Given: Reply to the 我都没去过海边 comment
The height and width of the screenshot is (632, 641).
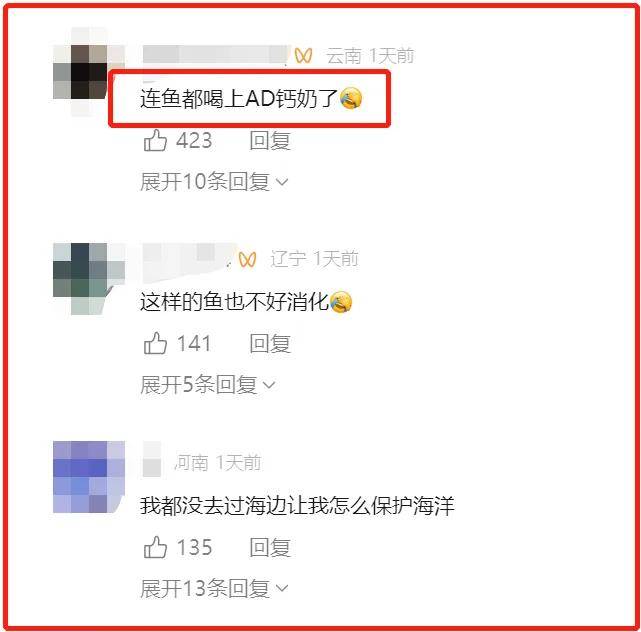Looking at the screenshot, I should pos(270,547).
